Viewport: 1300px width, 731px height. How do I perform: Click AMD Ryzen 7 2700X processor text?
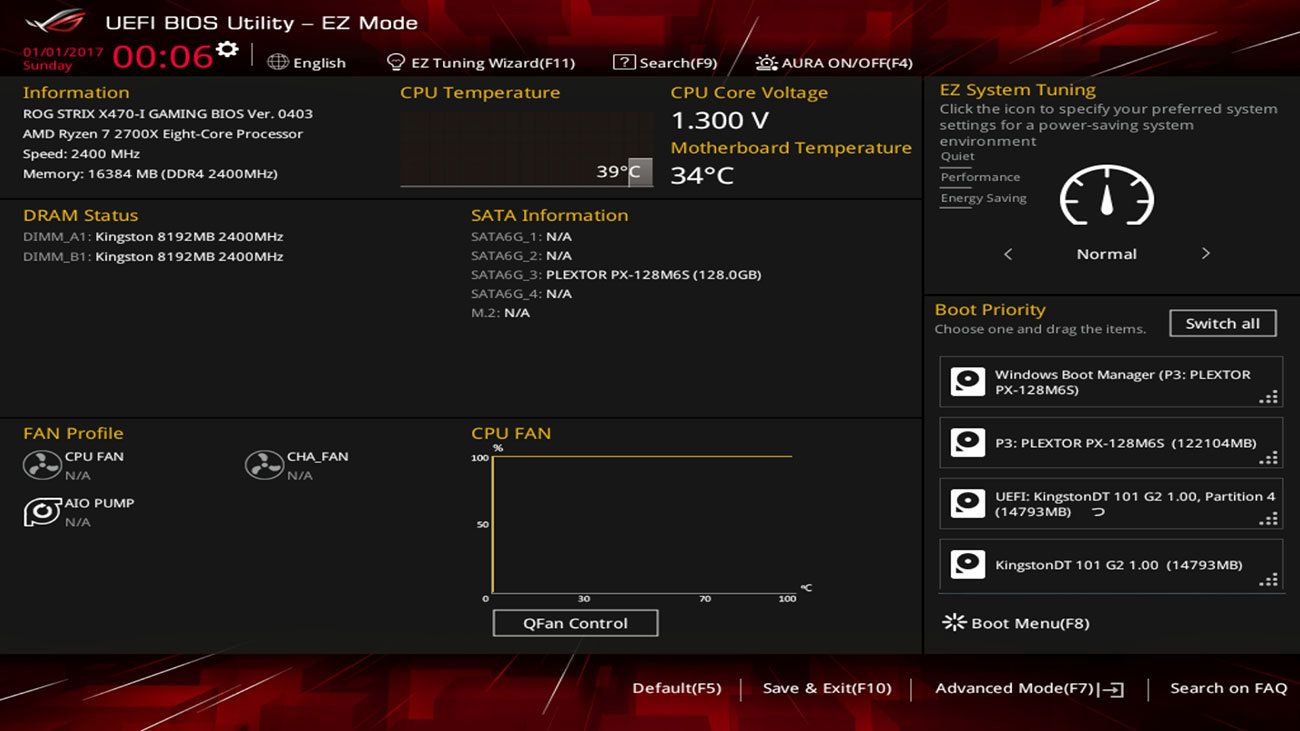coord(163,134)
